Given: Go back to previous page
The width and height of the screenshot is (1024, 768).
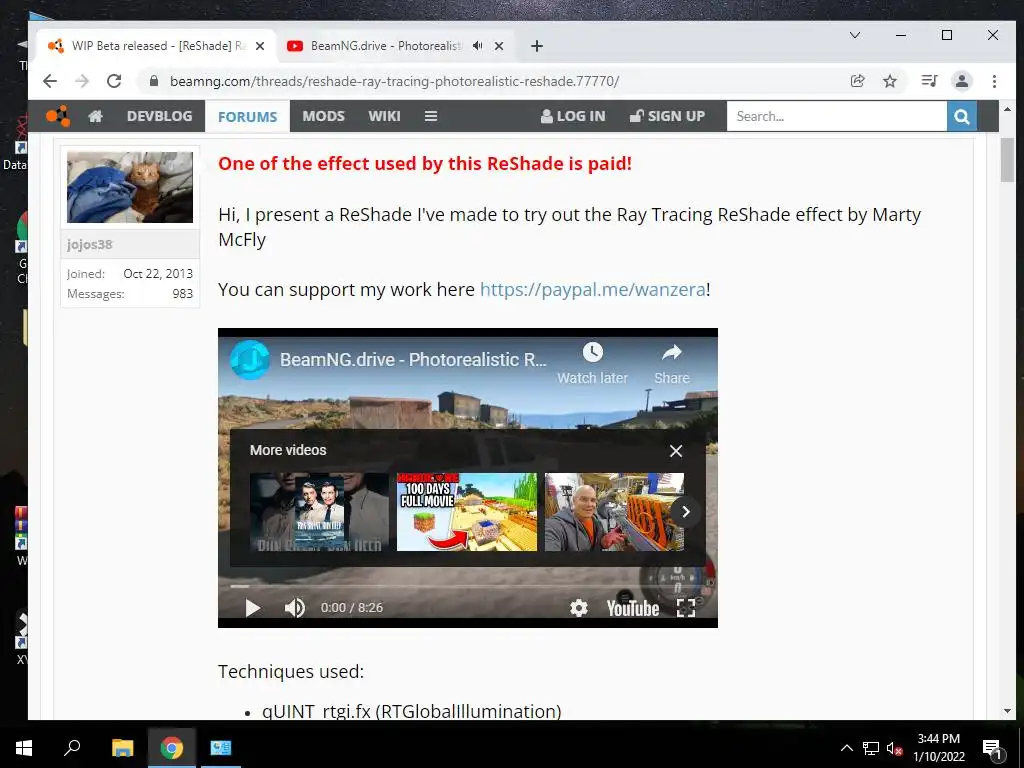Looking at the screenshot, I should click(50, 81).
